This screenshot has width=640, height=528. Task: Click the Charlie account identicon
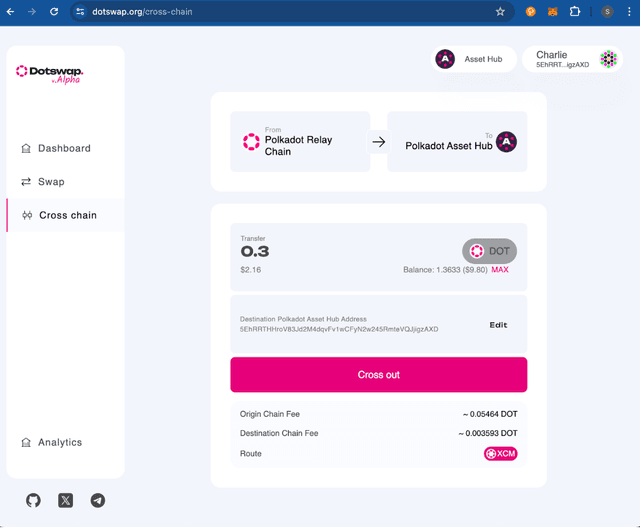tap(608, 59)
